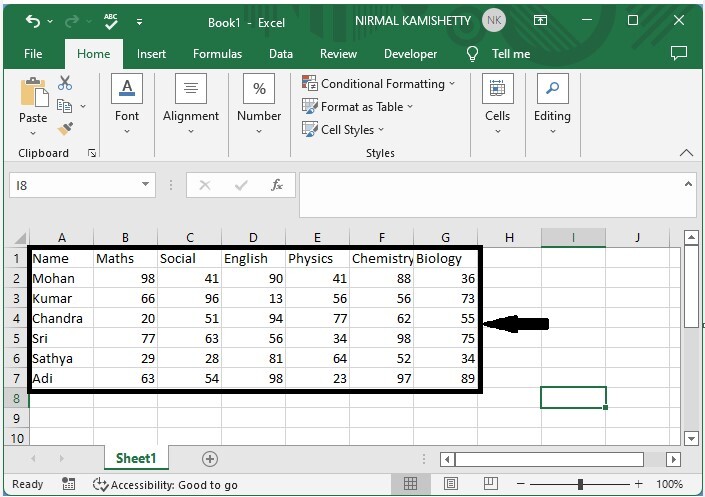705x497 pixels.
Task: Click the Cut scissors icon
Action: pyautogui.click(x=65, y=84)
